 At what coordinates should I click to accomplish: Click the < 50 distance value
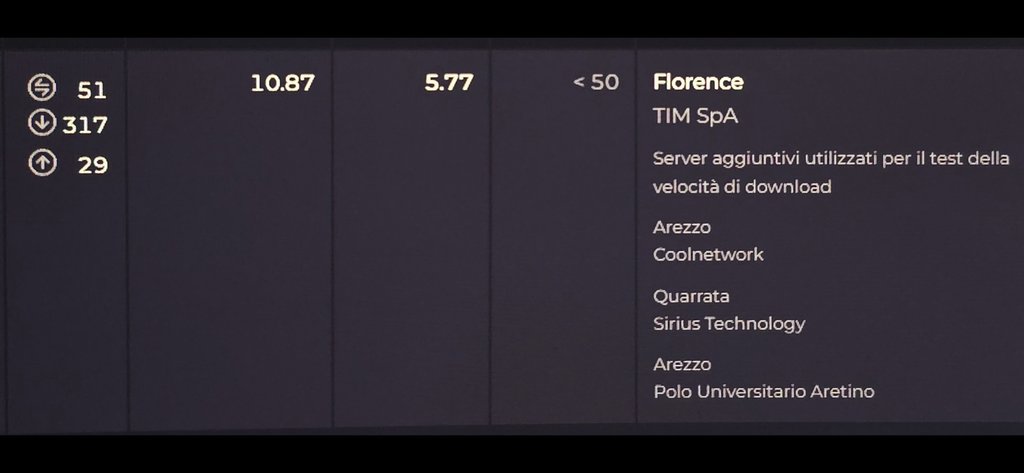[x=596, y=82]
